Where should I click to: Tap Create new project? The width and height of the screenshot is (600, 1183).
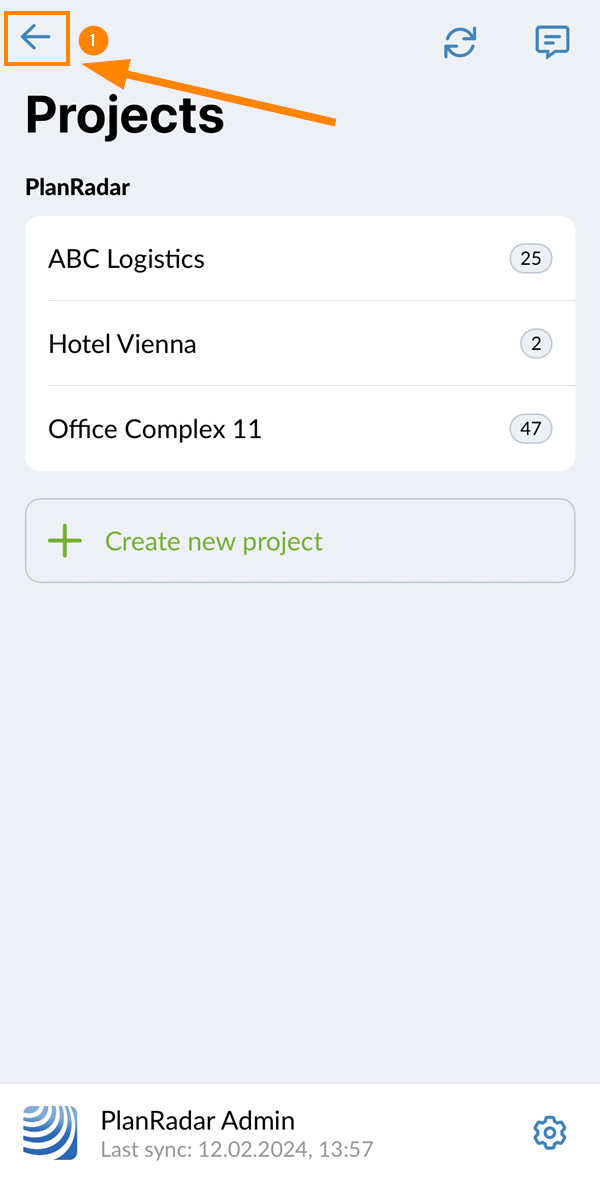[213, 540]
